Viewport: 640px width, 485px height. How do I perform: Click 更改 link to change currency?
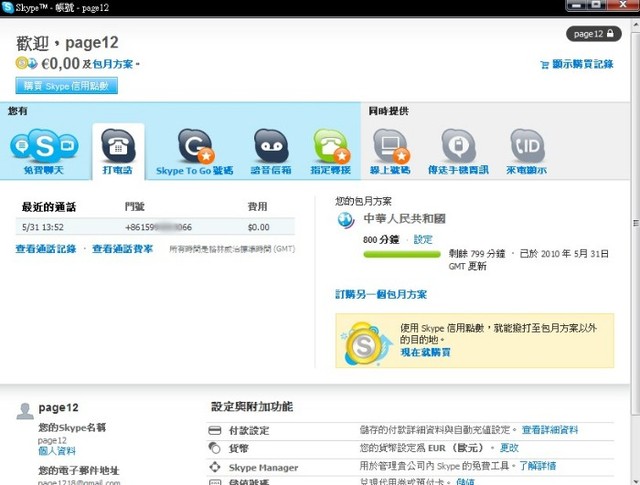coord(509,448)
